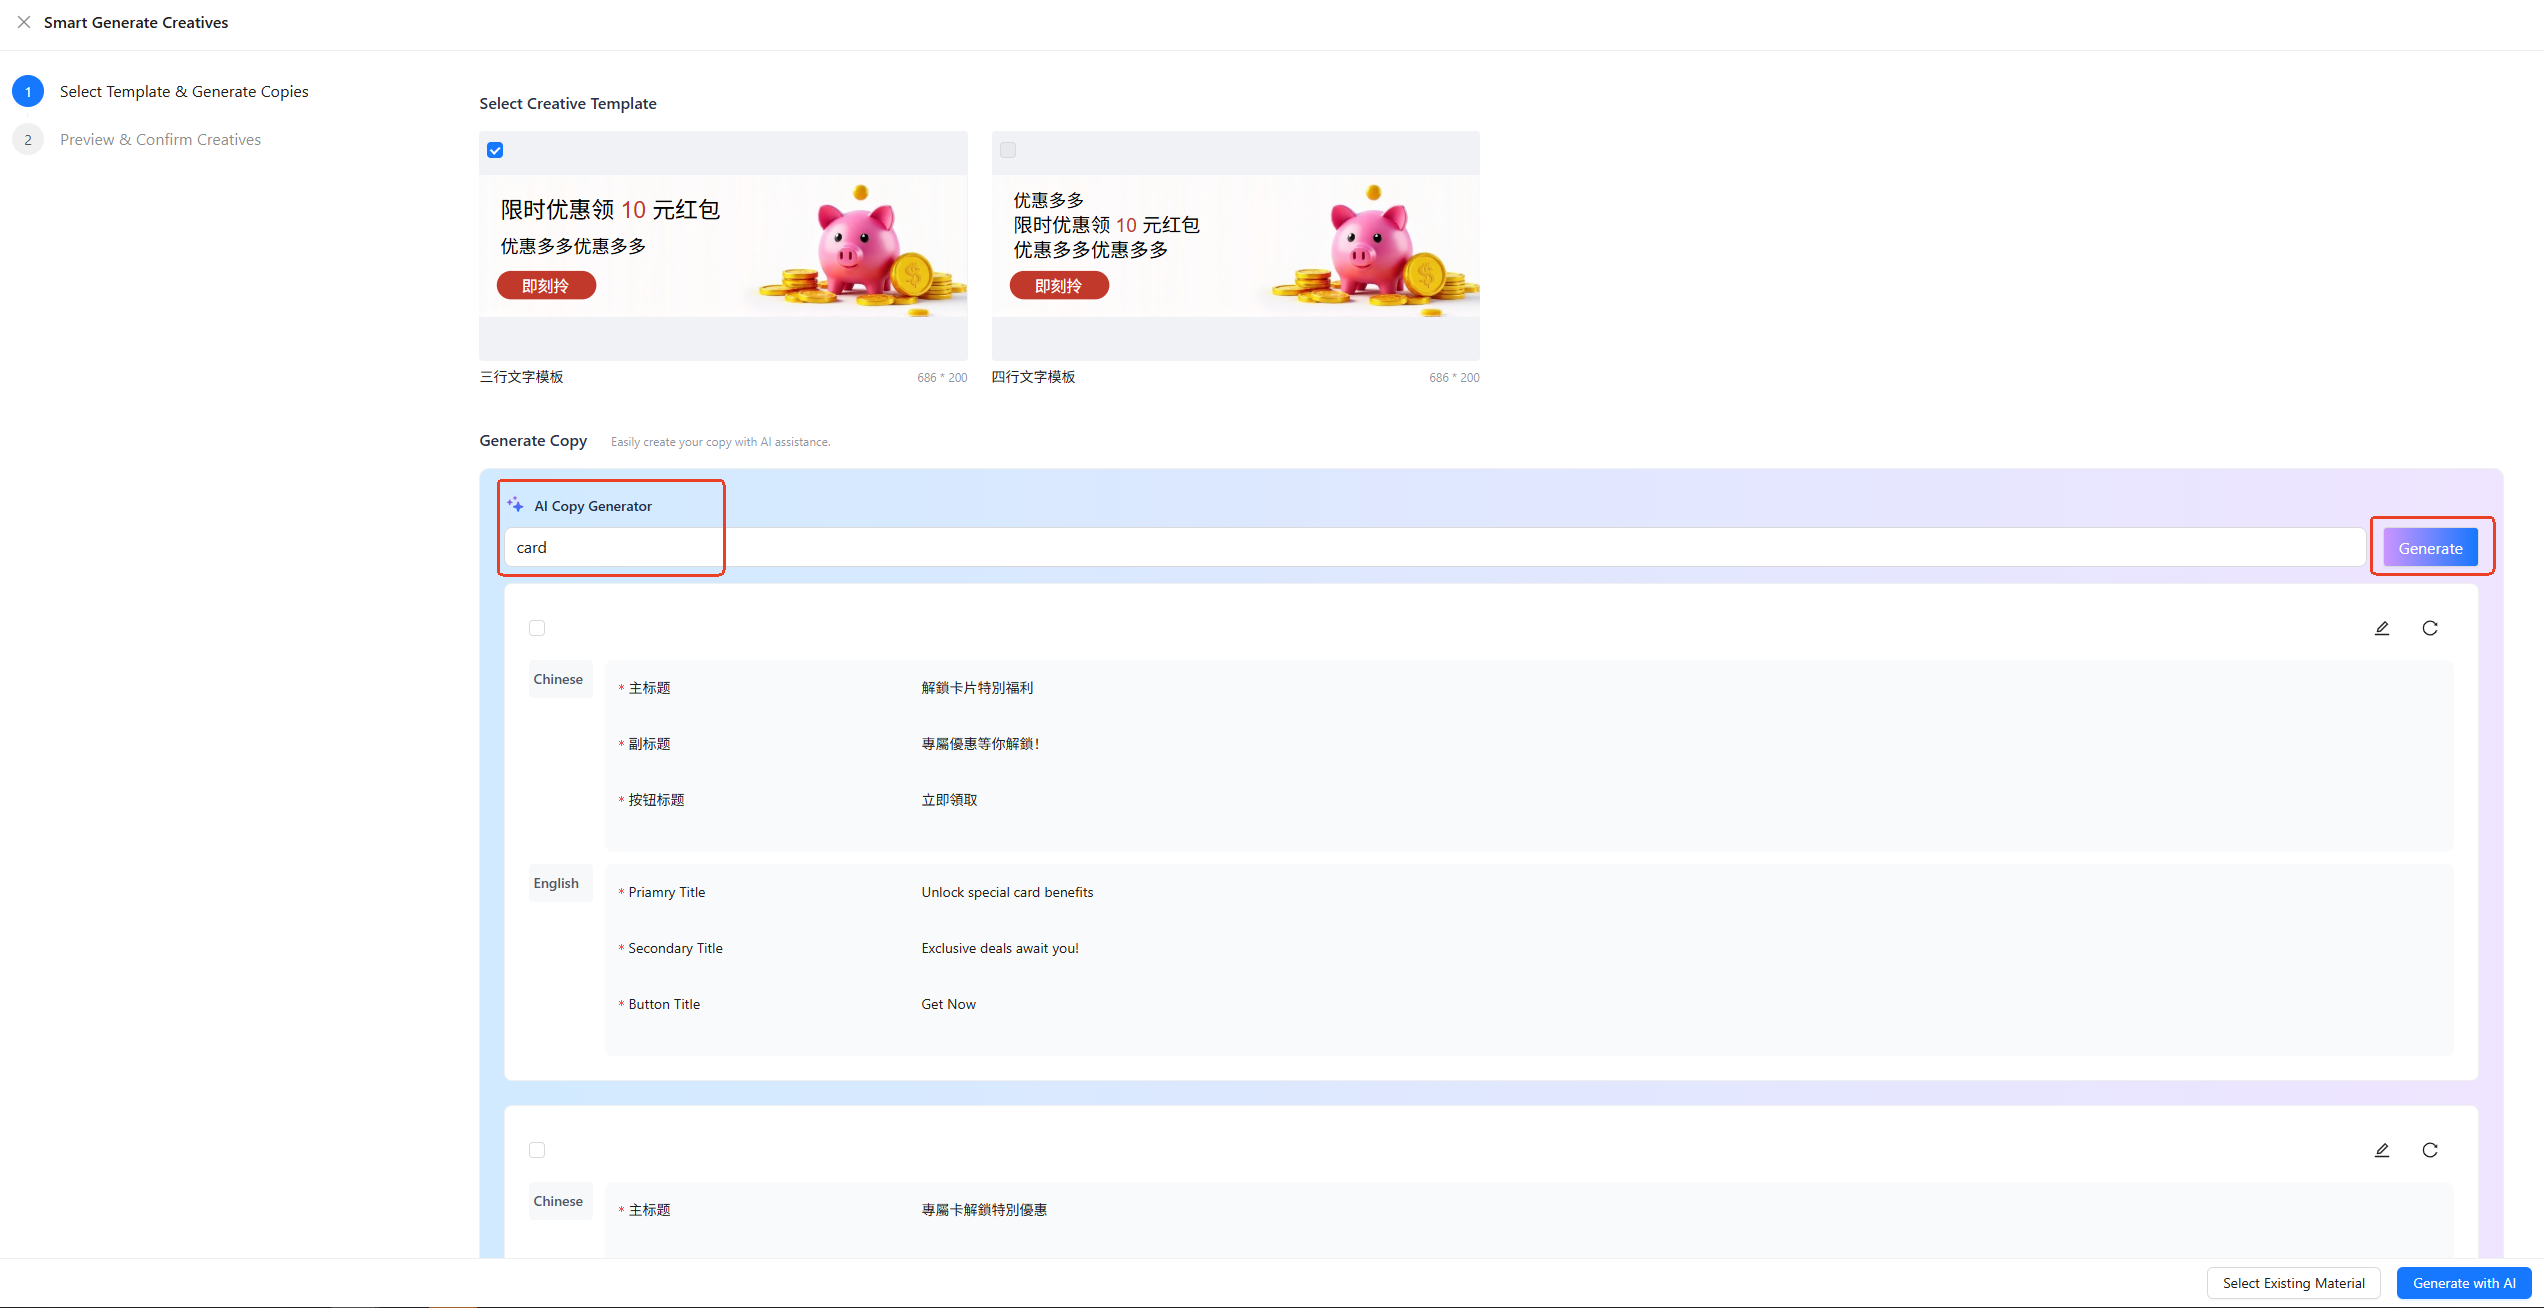Uncheck the 三行文字模板 template checkbox
The image size is (2544, 1308).
(x=495, y=150)
